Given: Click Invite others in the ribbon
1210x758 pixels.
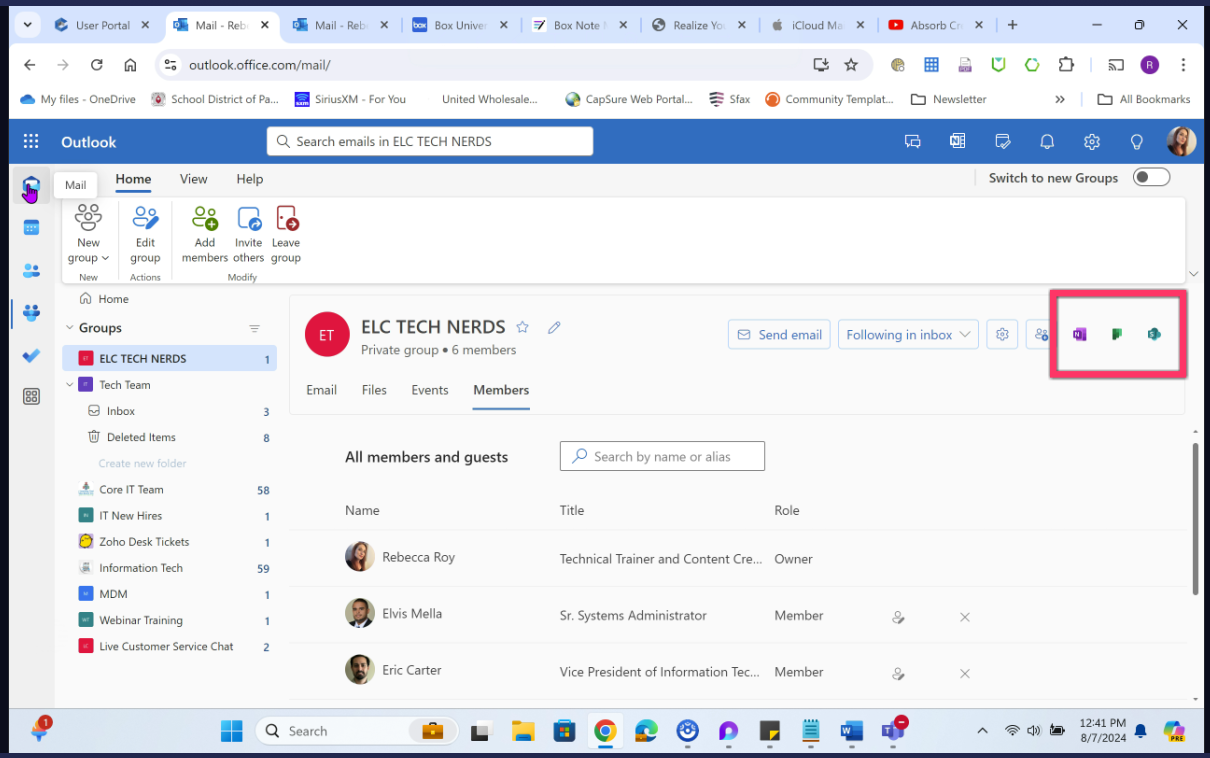Looking at the screenshot, I should click(249, 234).
